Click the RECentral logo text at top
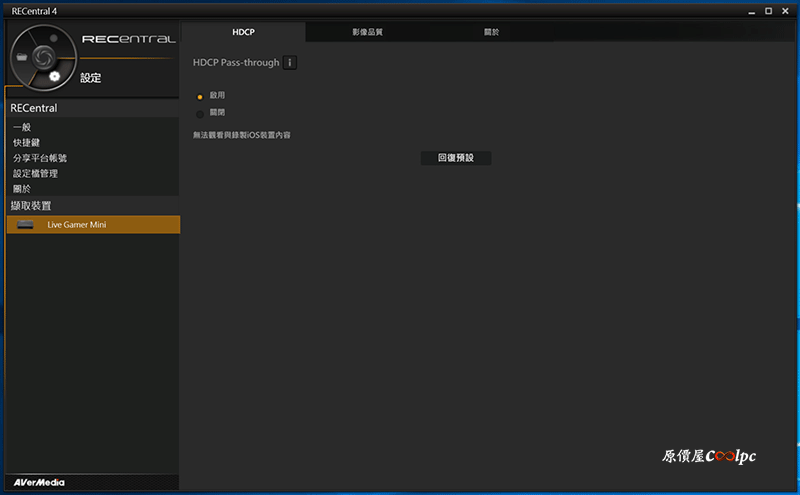800x495 pixels. point(129,39)
